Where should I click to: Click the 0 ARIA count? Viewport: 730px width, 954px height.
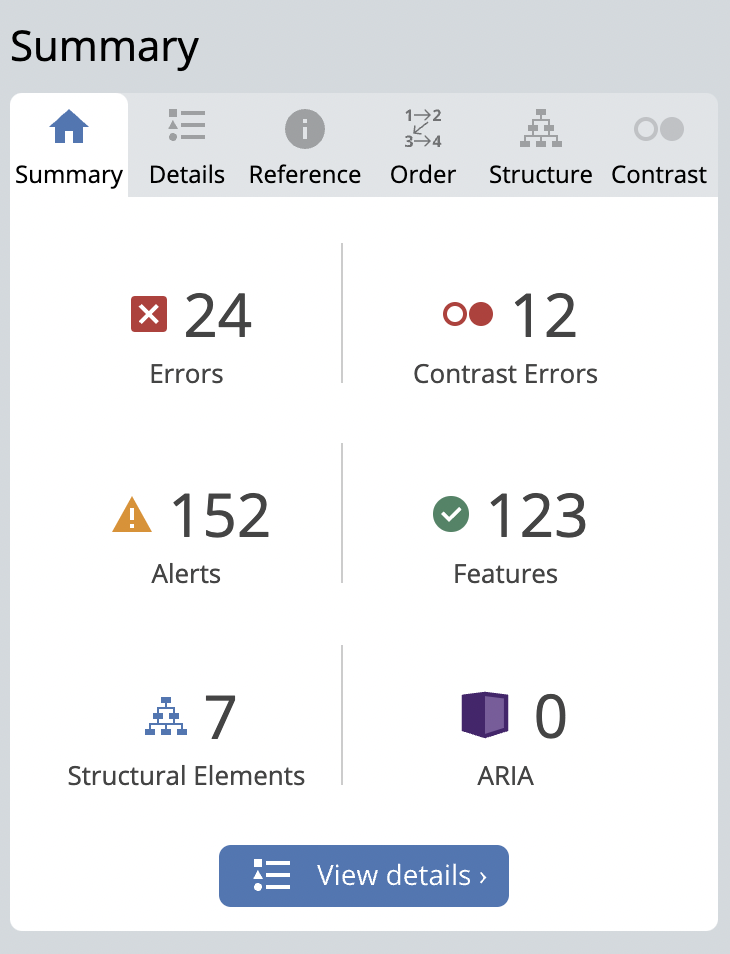(551, 717)
